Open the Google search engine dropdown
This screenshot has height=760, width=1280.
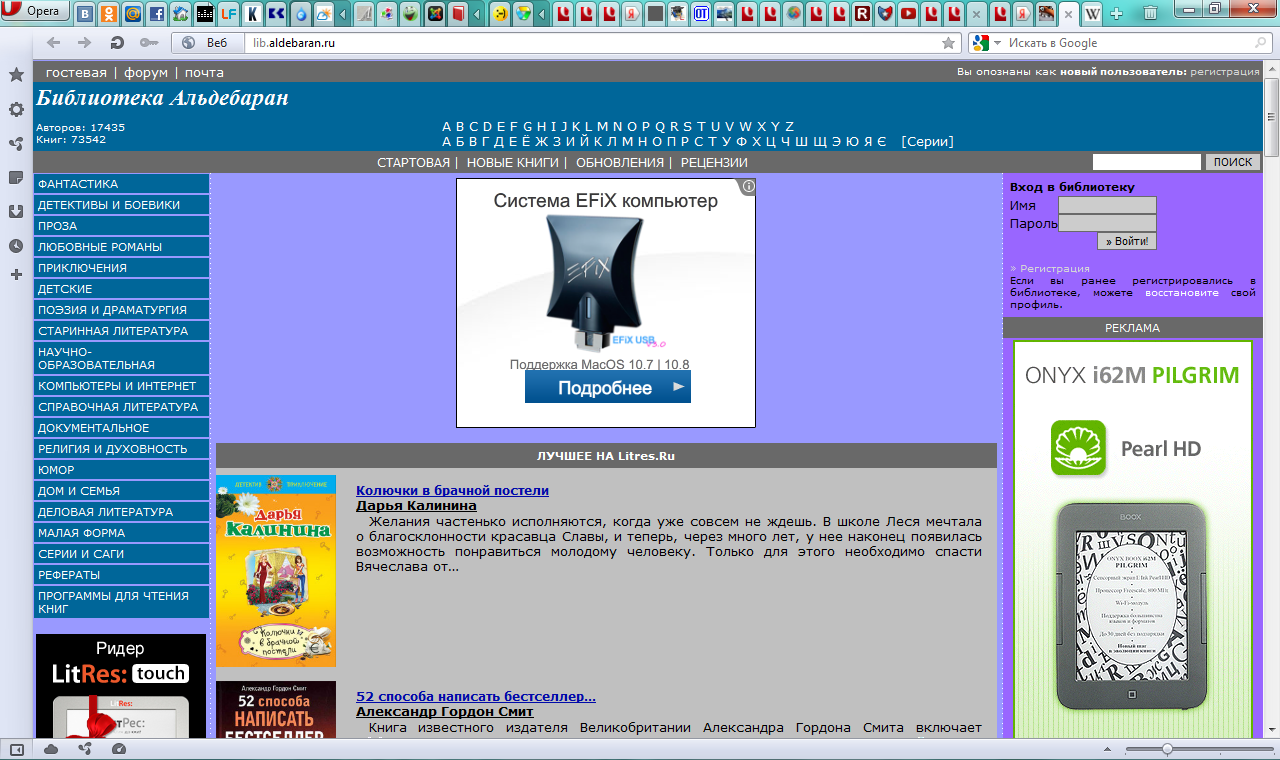(985, 43)
